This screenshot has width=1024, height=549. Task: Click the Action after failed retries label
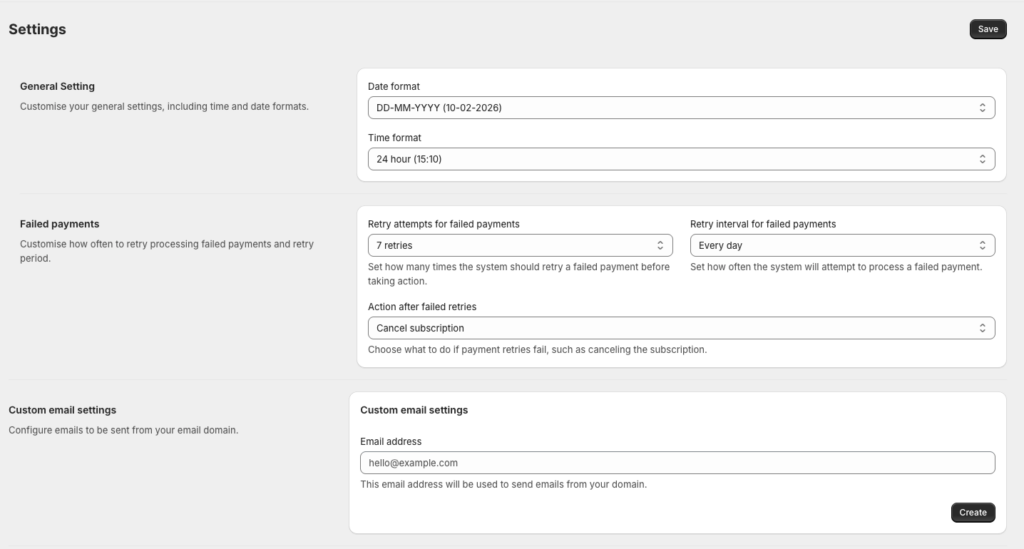coord(421,307)
